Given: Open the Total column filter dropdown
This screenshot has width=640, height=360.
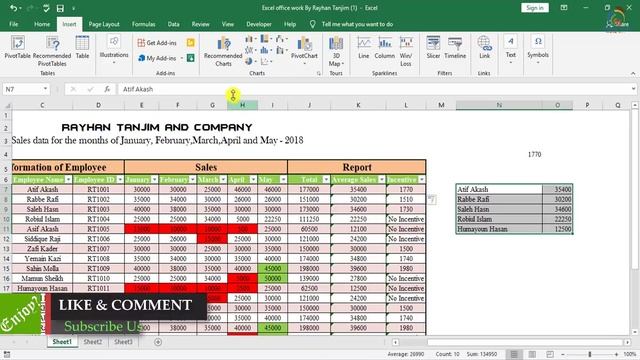Looking at the screenshot, I should pyautogui.click(x=326, y=180).
